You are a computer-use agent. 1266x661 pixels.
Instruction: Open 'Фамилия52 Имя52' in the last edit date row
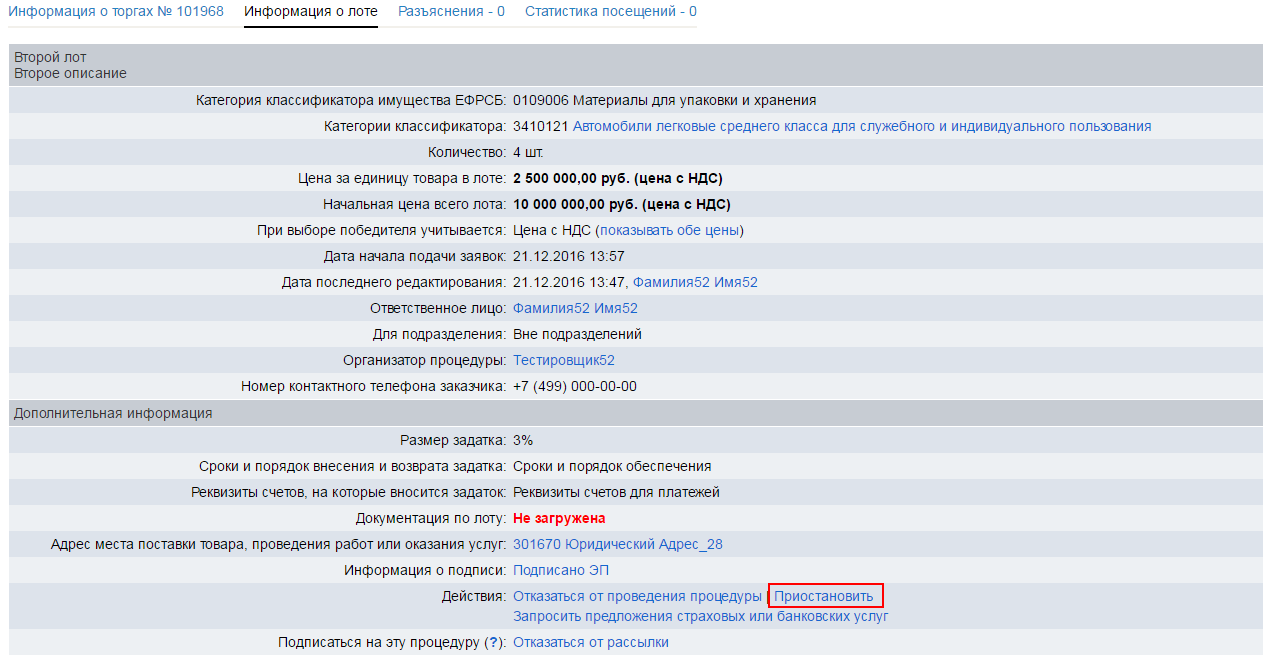pyautogui.click(x=695, y=282)
